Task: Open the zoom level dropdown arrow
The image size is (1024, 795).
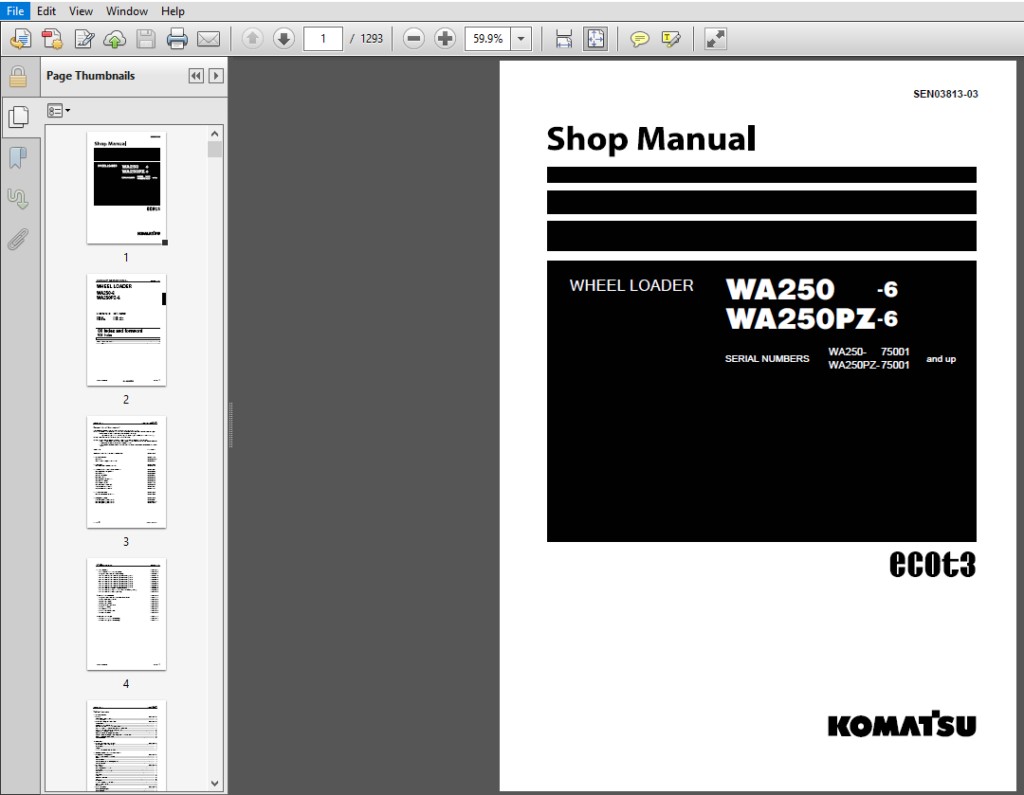Action: [521, 39]
